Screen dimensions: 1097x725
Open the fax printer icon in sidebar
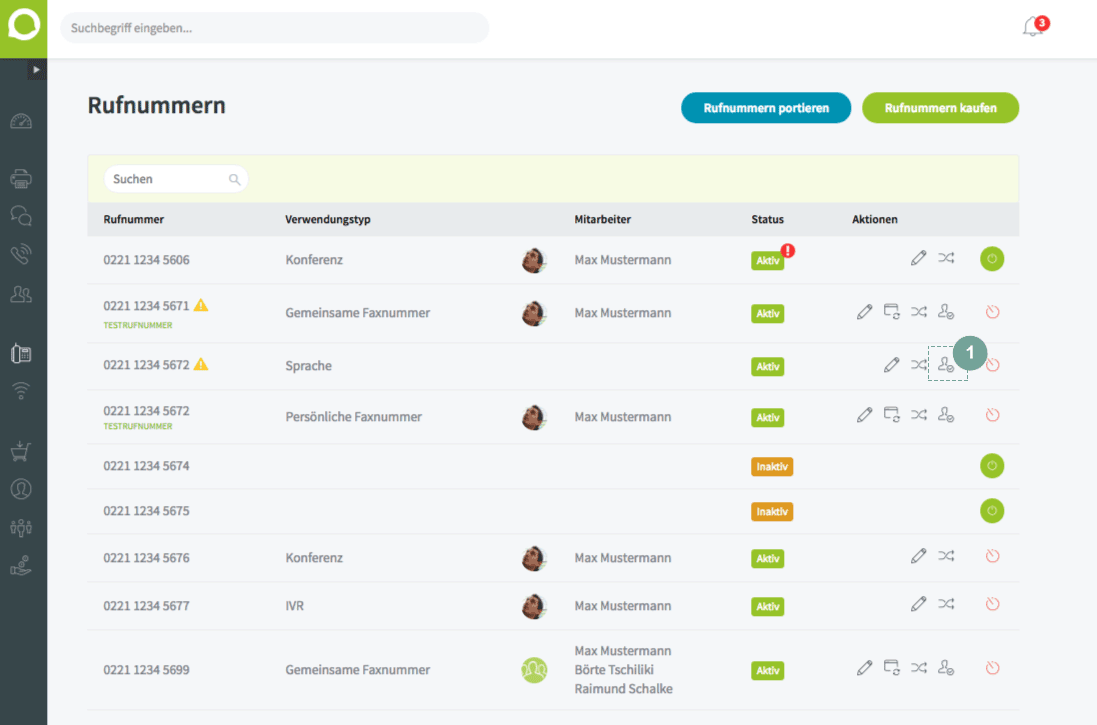click(x=21, y=178)
